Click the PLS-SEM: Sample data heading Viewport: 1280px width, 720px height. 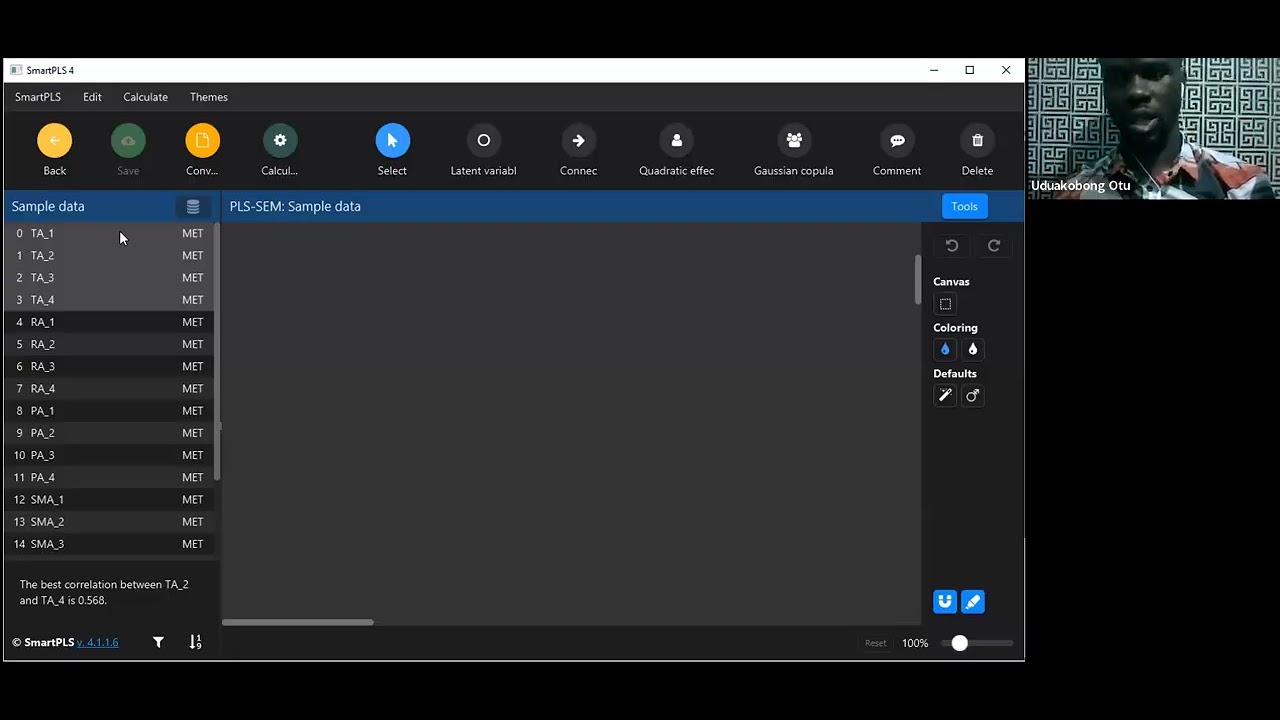[x=295, y=206]
